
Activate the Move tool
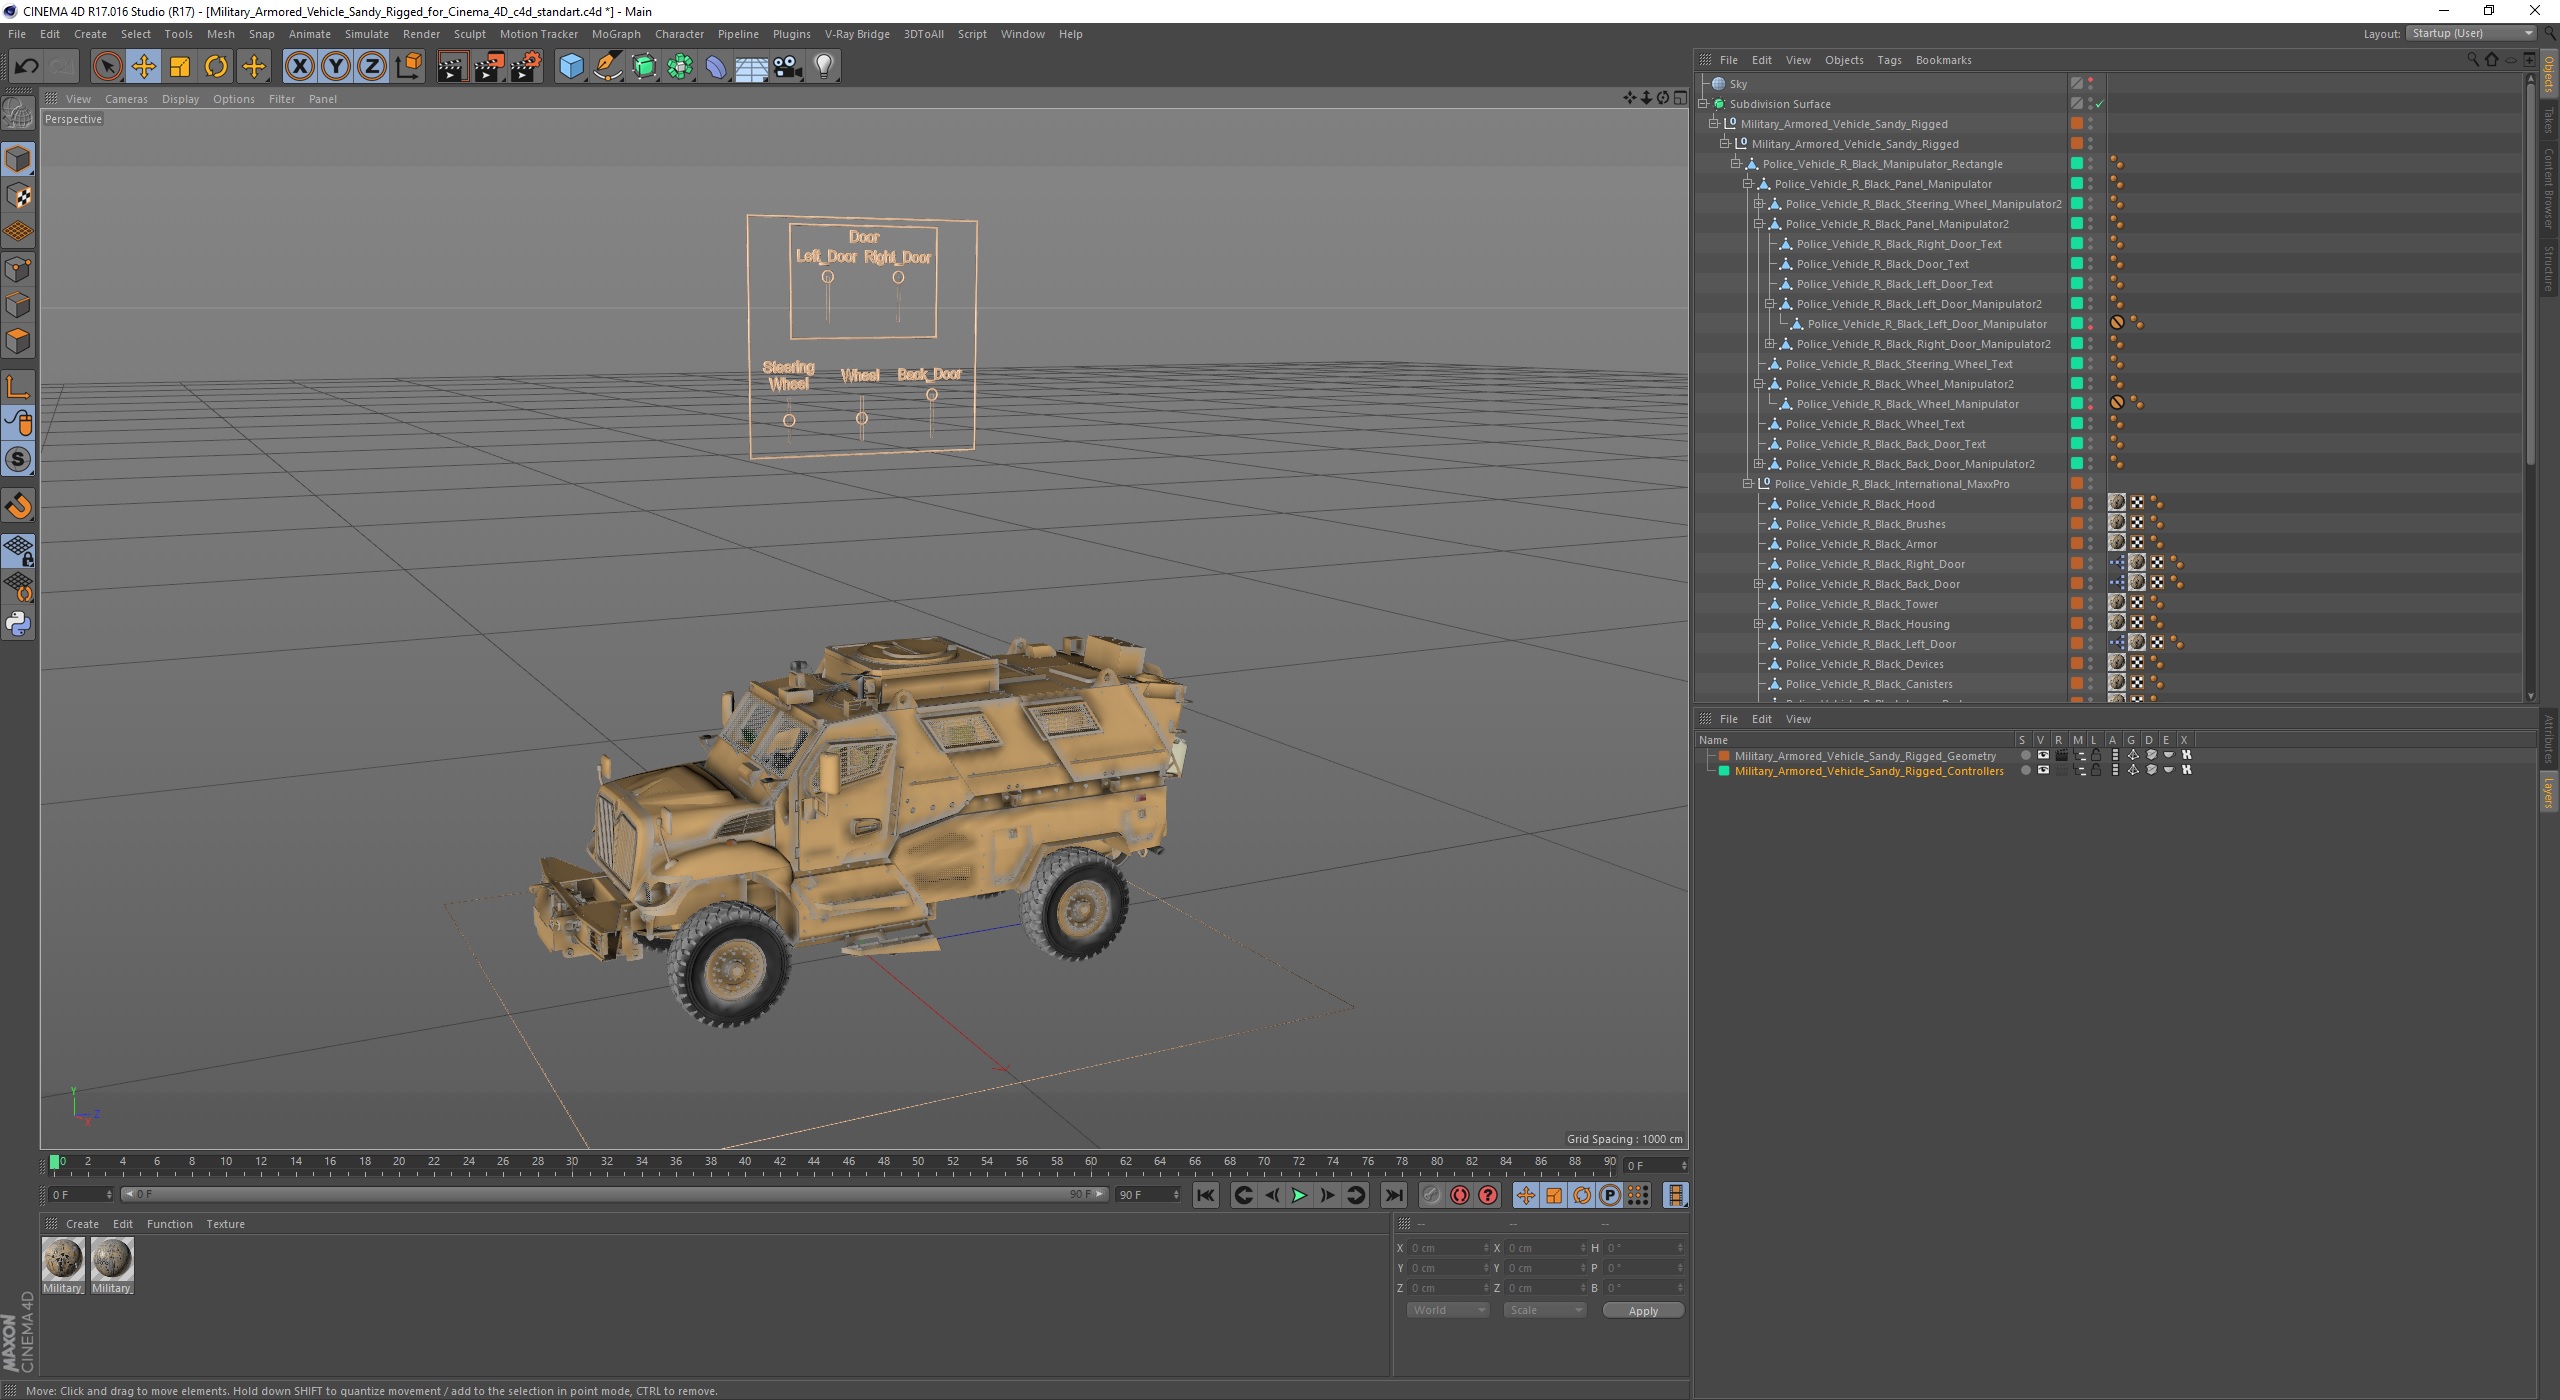(x=144, y=67)
